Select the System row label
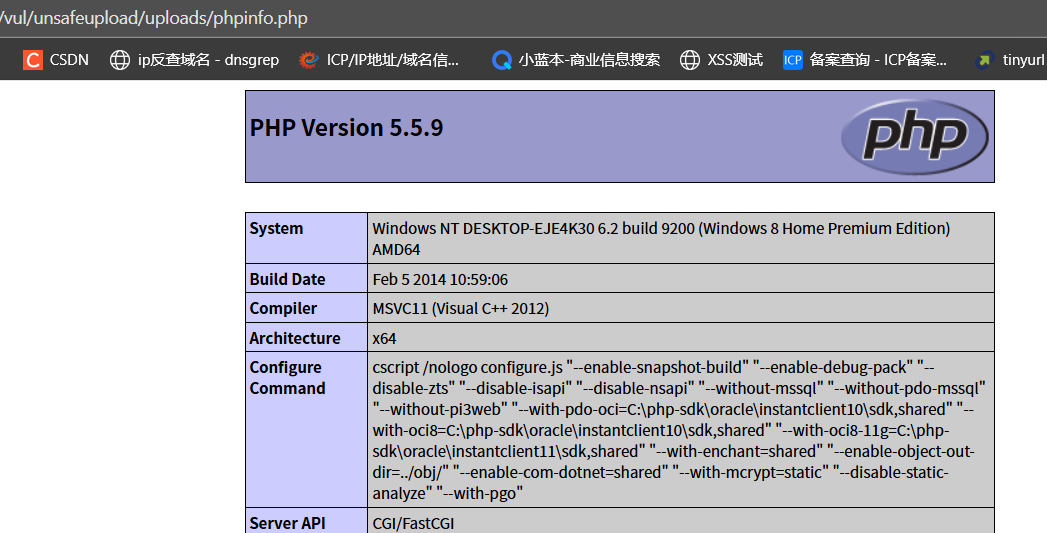1047x533 pixels. coord(276,228)
